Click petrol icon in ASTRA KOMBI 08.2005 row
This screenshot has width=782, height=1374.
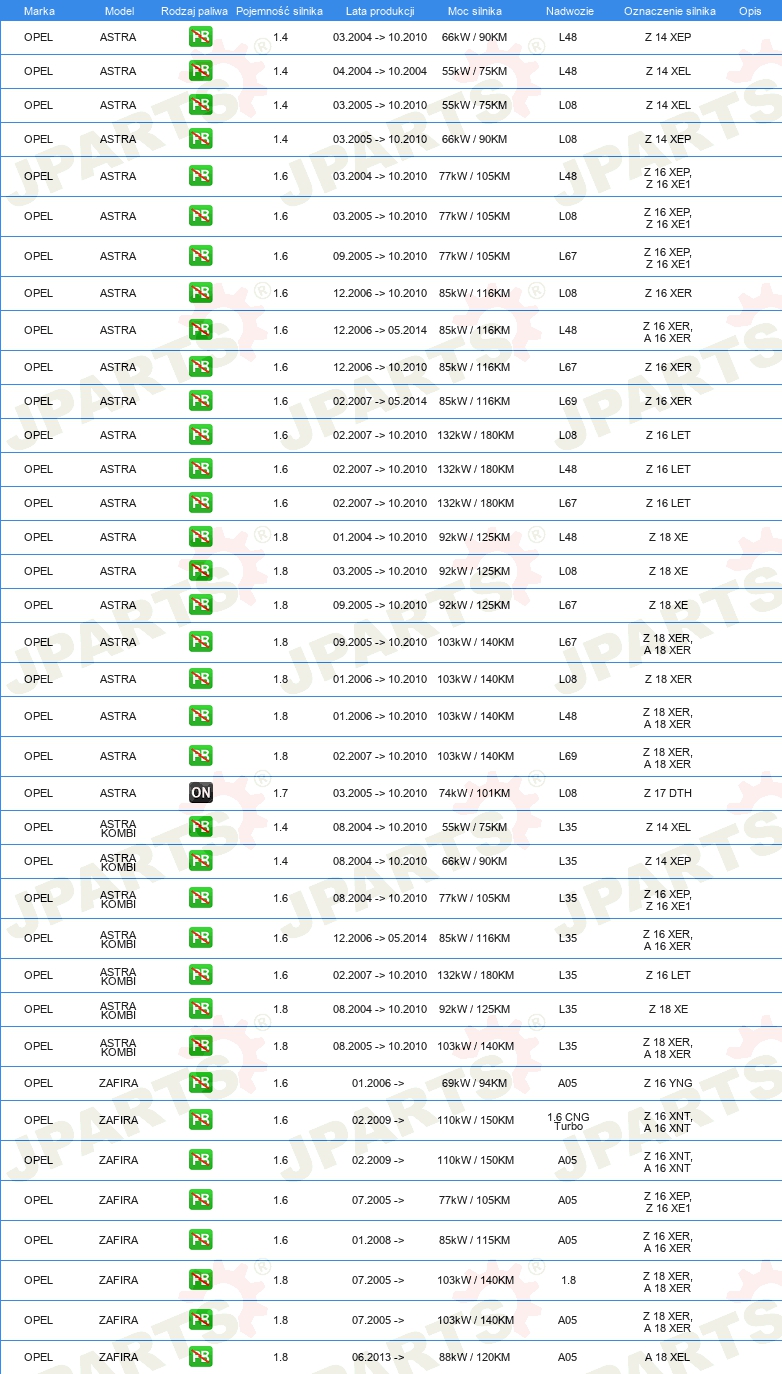click(201, 1046)
